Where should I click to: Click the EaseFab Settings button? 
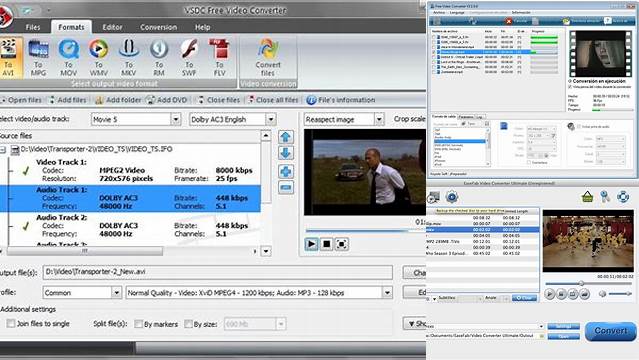coord(564,327)
